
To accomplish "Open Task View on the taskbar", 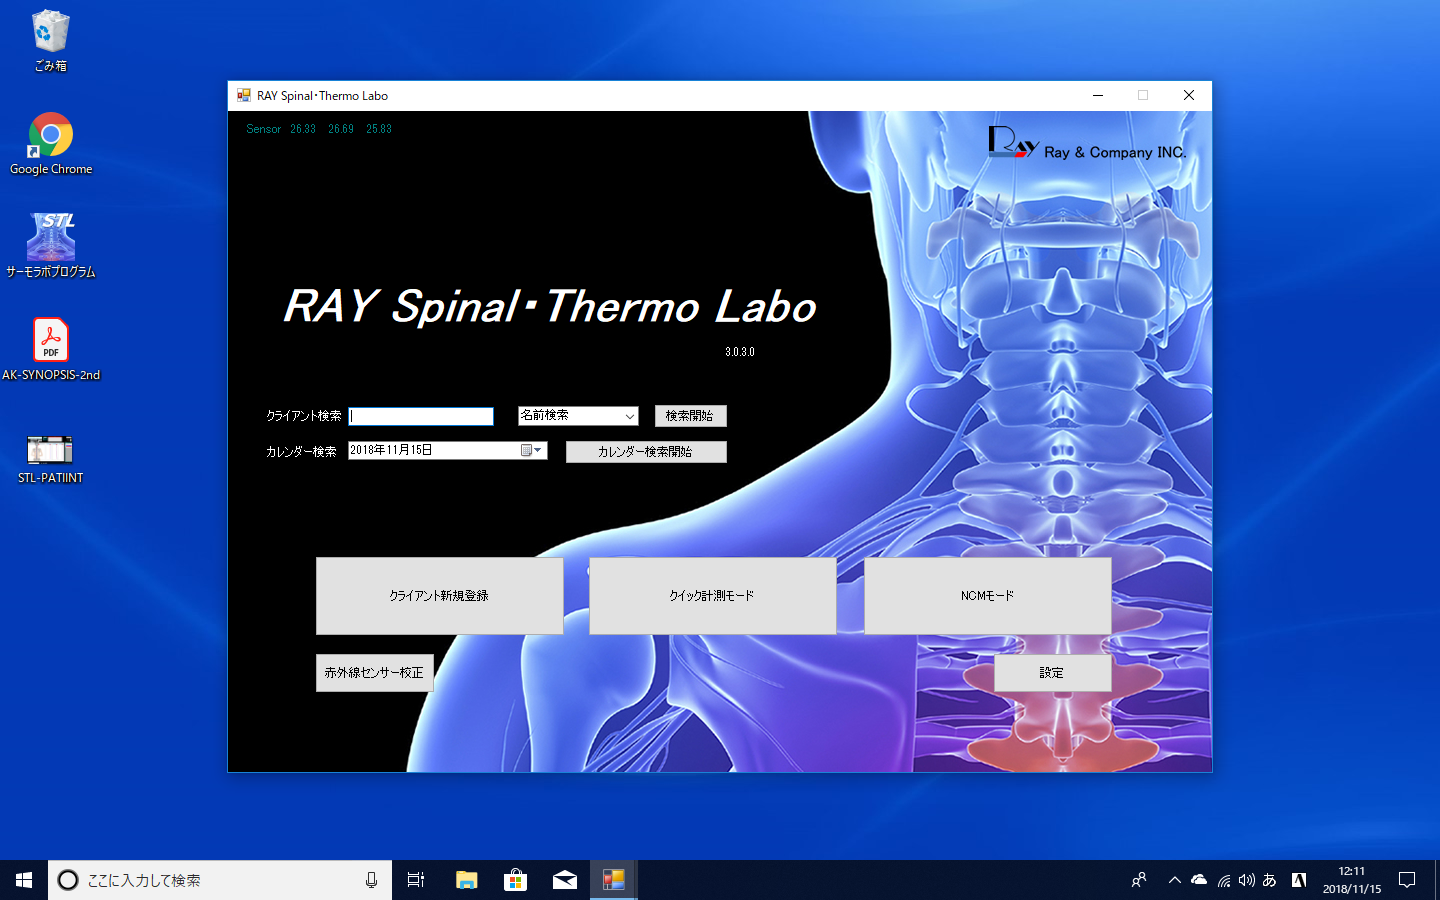I will [x=416, y=880].
